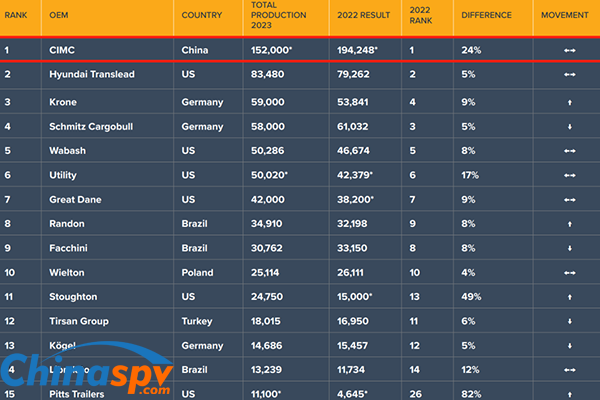
Task: Click the 12% difference value
Action: (x=470, y=370)
